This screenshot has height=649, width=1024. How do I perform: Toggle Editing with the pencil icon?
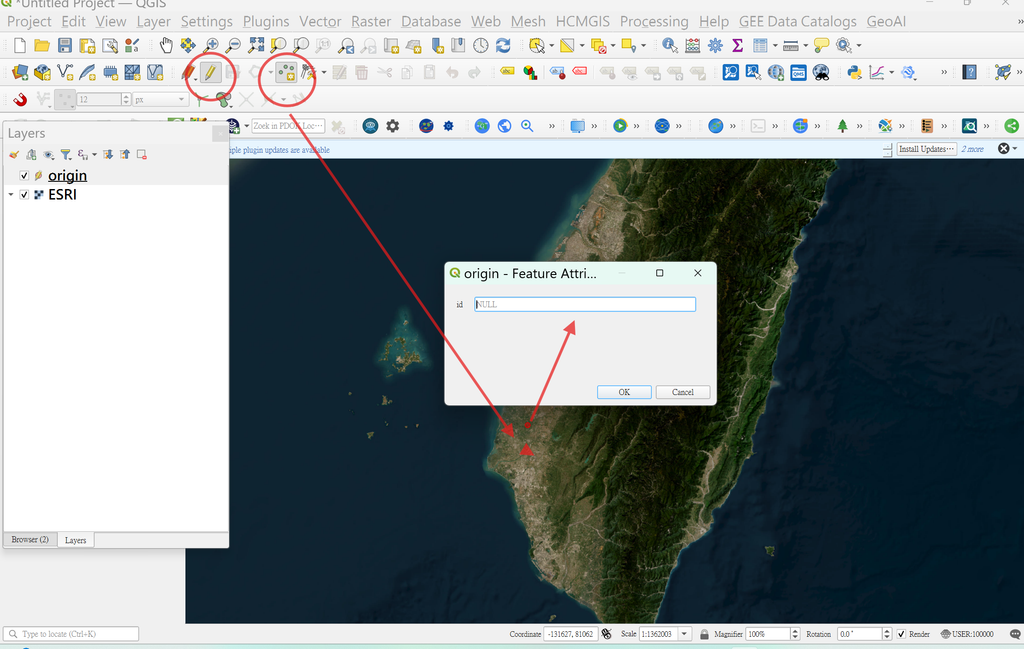tap(210, 72)
